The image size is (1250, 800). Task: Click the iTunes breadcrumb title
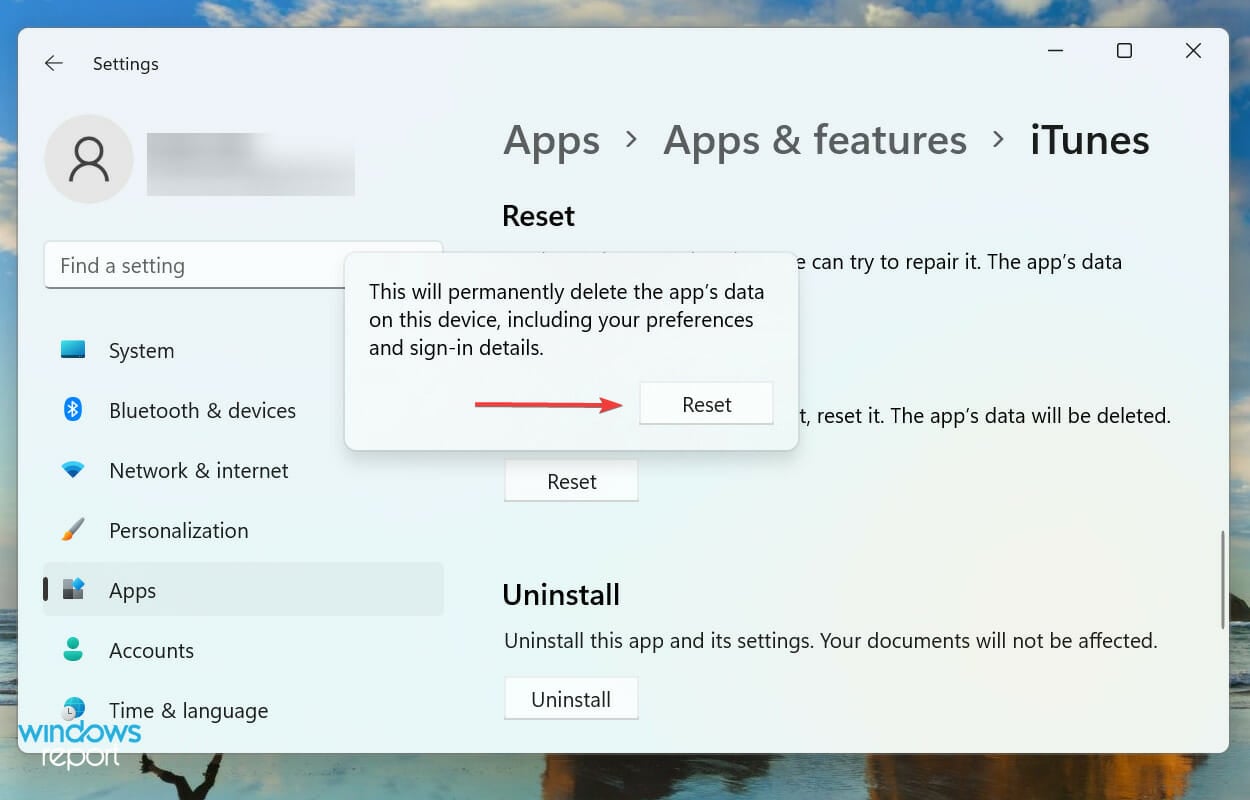1089,140
